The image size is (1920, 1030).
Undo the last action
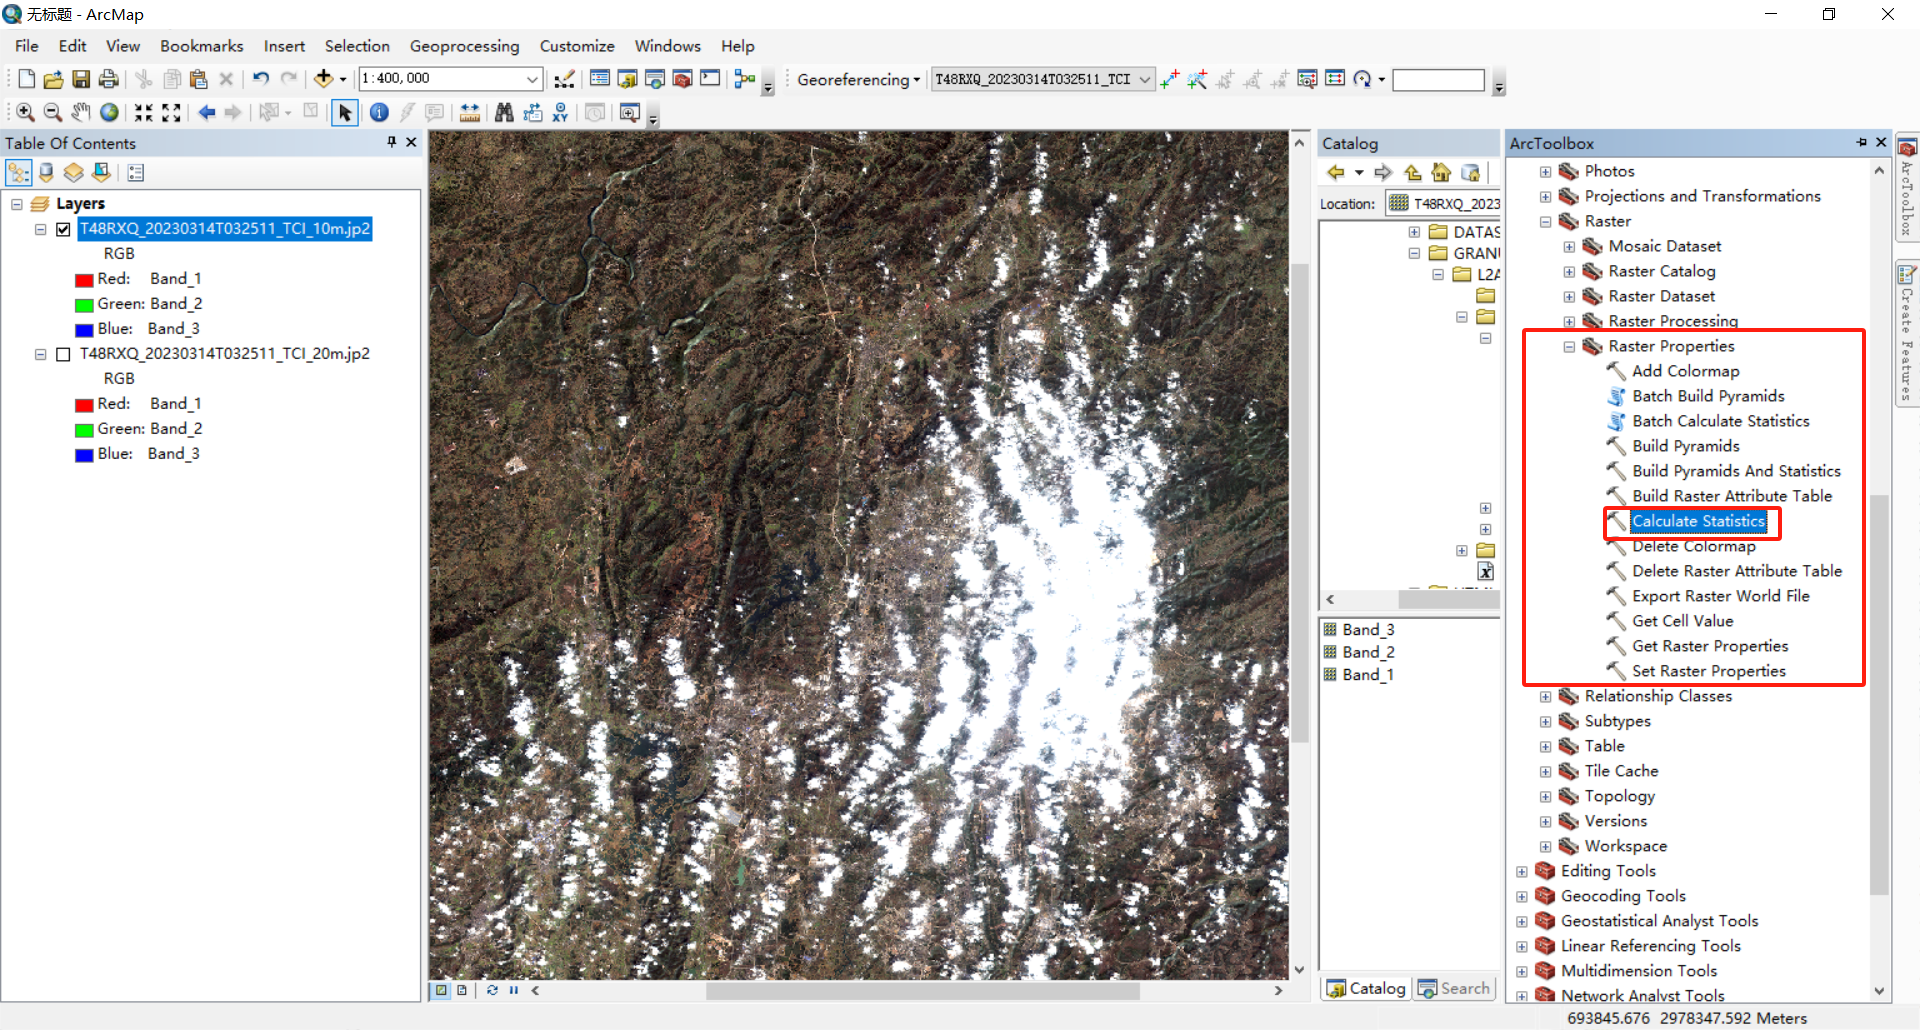click(x=261, y=79)
